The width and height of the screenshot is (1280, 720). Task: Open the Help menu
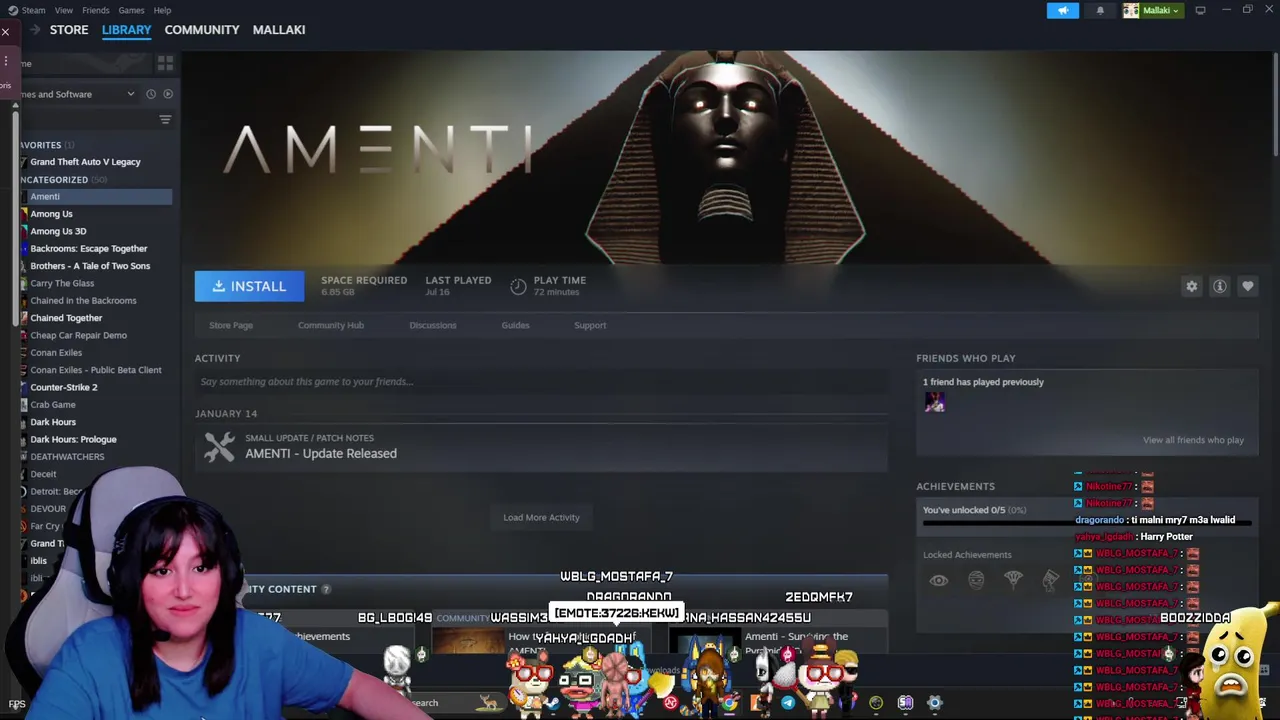162,10
